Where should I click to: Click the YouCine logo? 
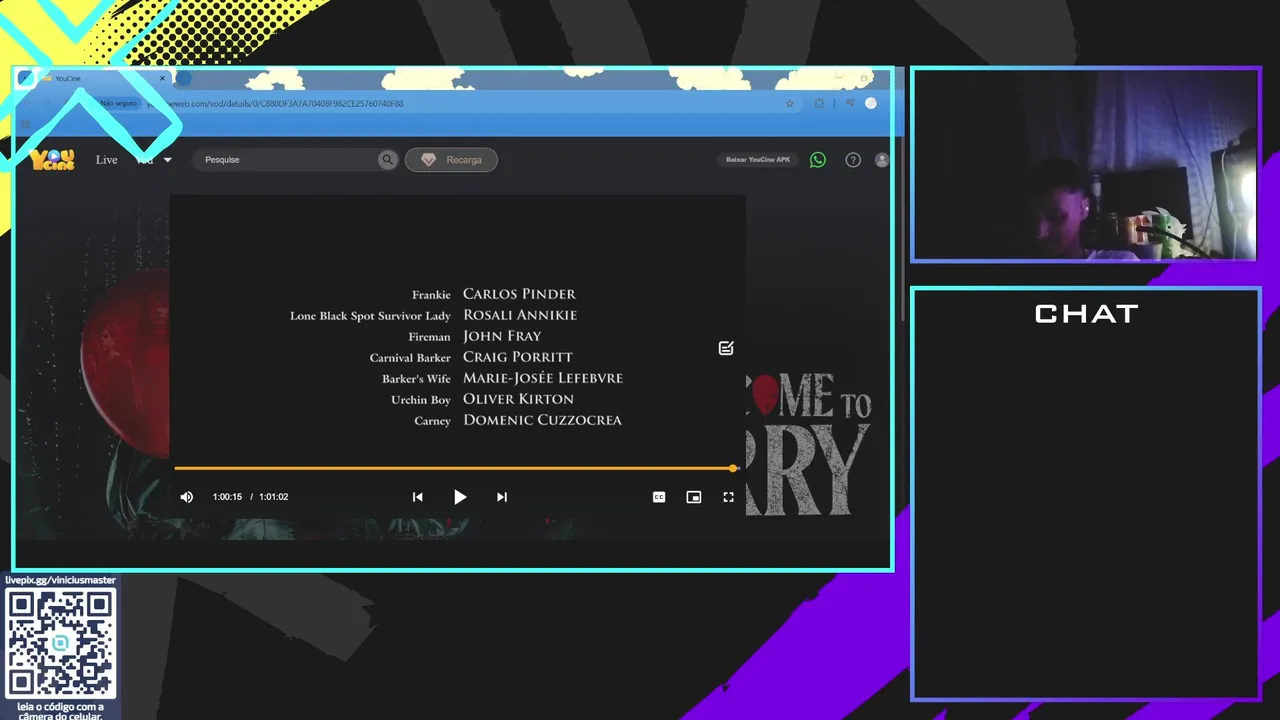point(52,160)
